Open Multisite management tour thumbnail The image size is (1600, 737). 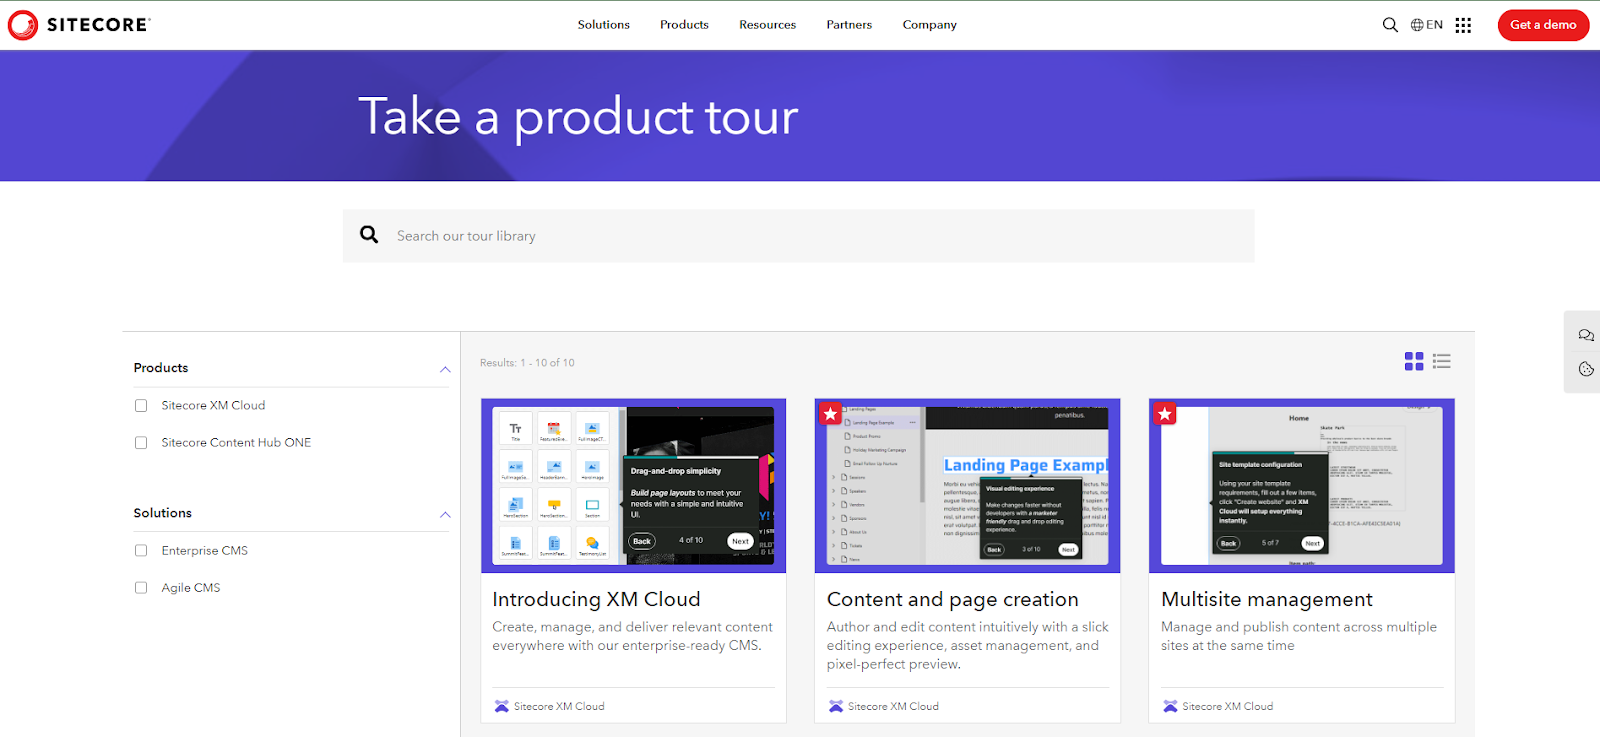coord(1301,486)
